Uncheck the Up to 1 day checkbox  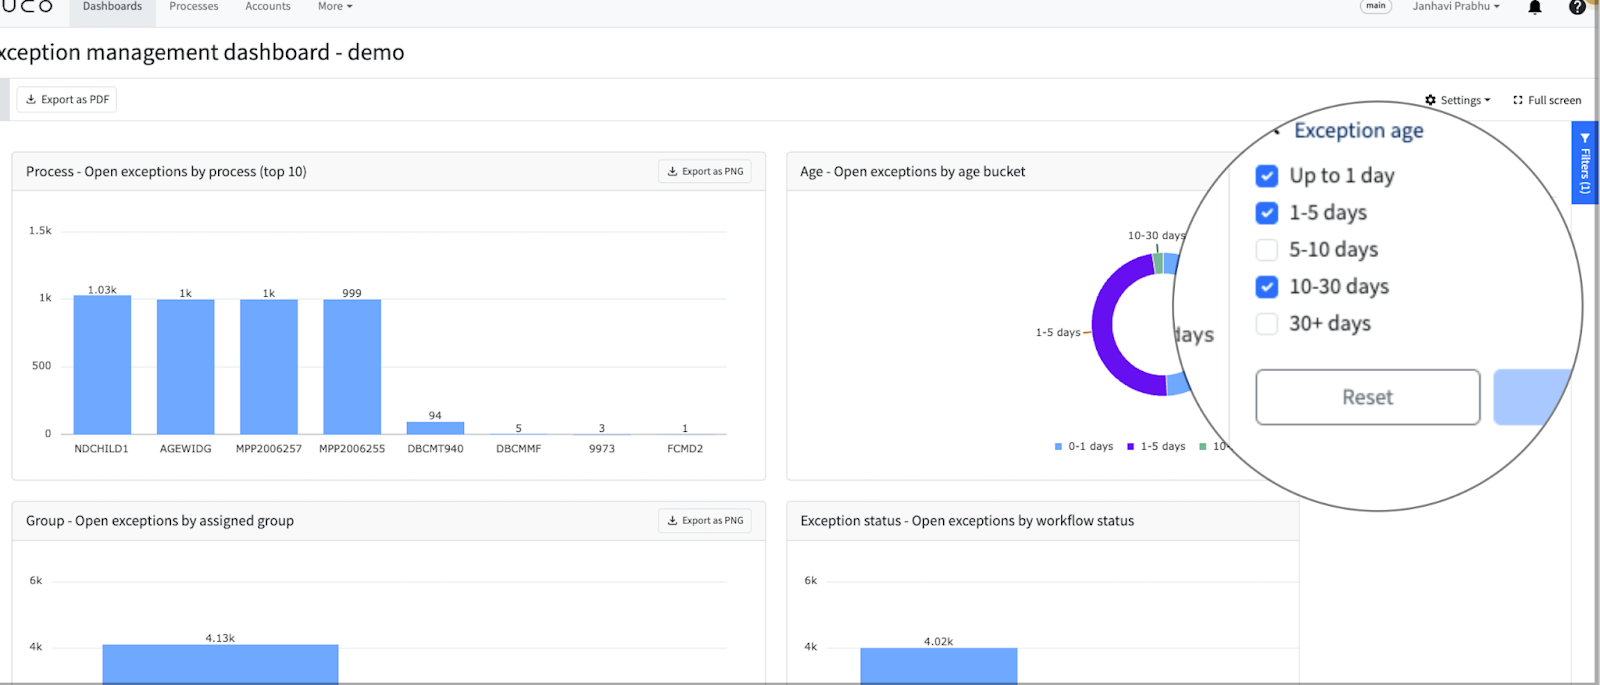1267,176
